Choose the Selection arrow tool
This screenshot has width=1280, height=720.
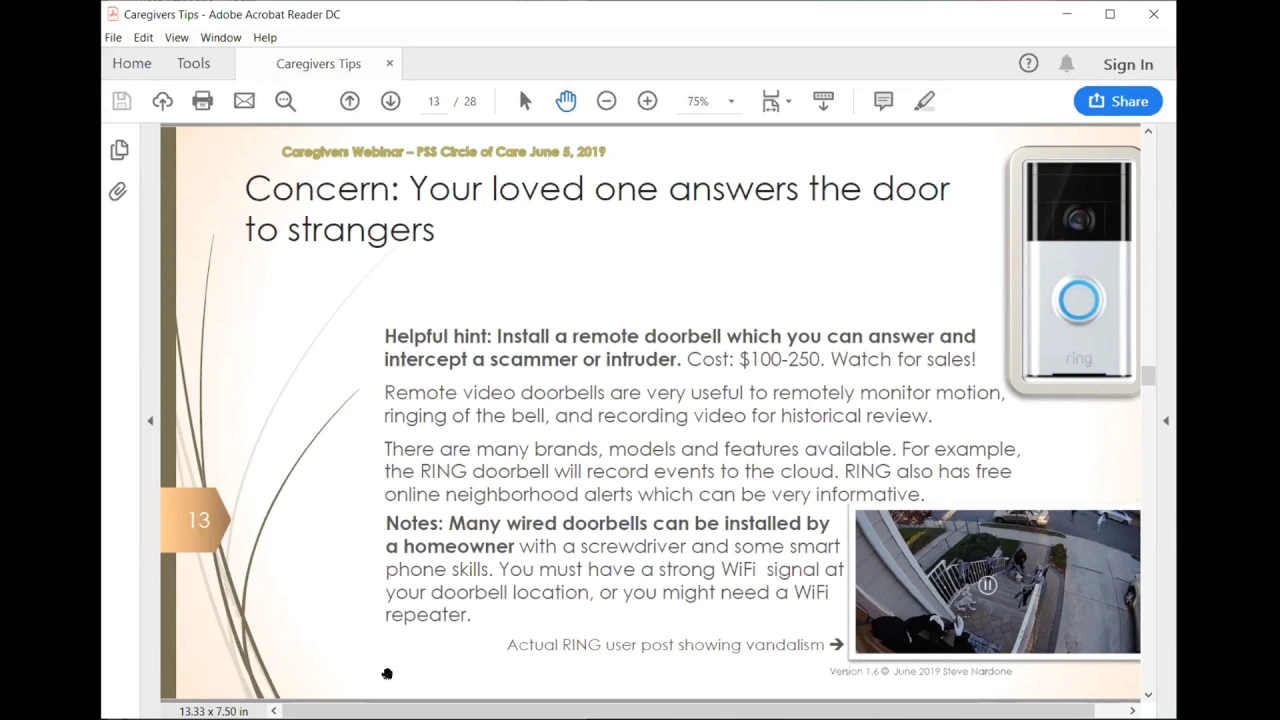(x=525, y=101)
